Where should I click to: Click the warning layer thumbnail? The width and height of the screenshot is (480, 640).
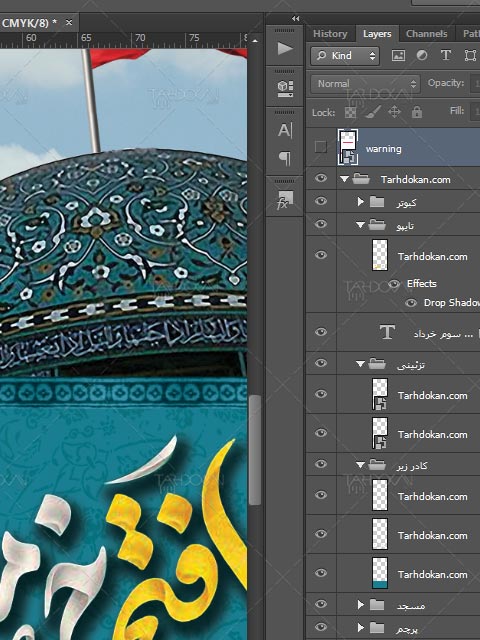[348, 147]
